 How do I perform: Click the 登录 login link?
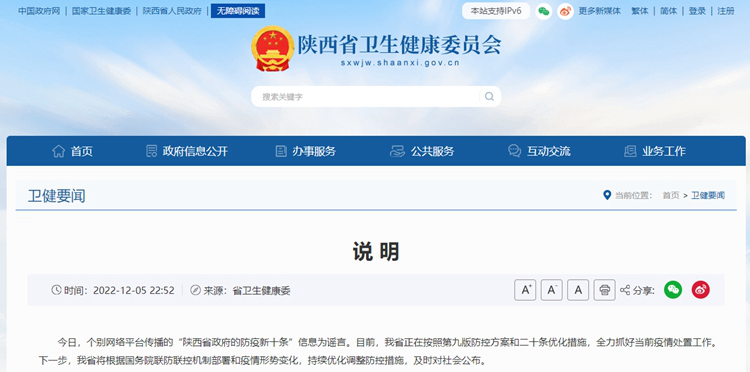697,11
